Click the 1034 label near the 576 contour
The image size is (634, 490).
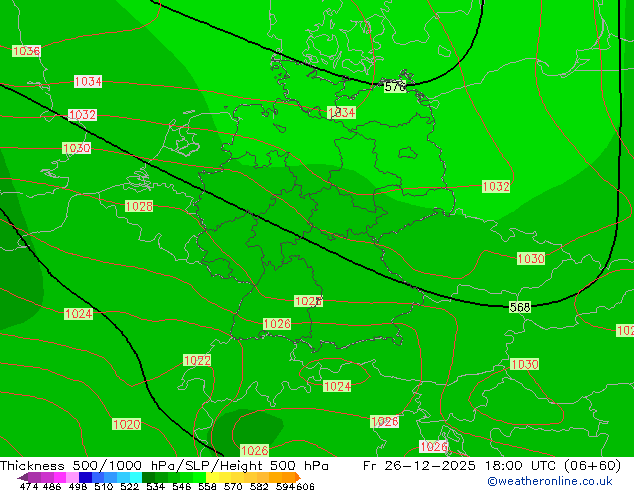[x=341, y=112]
